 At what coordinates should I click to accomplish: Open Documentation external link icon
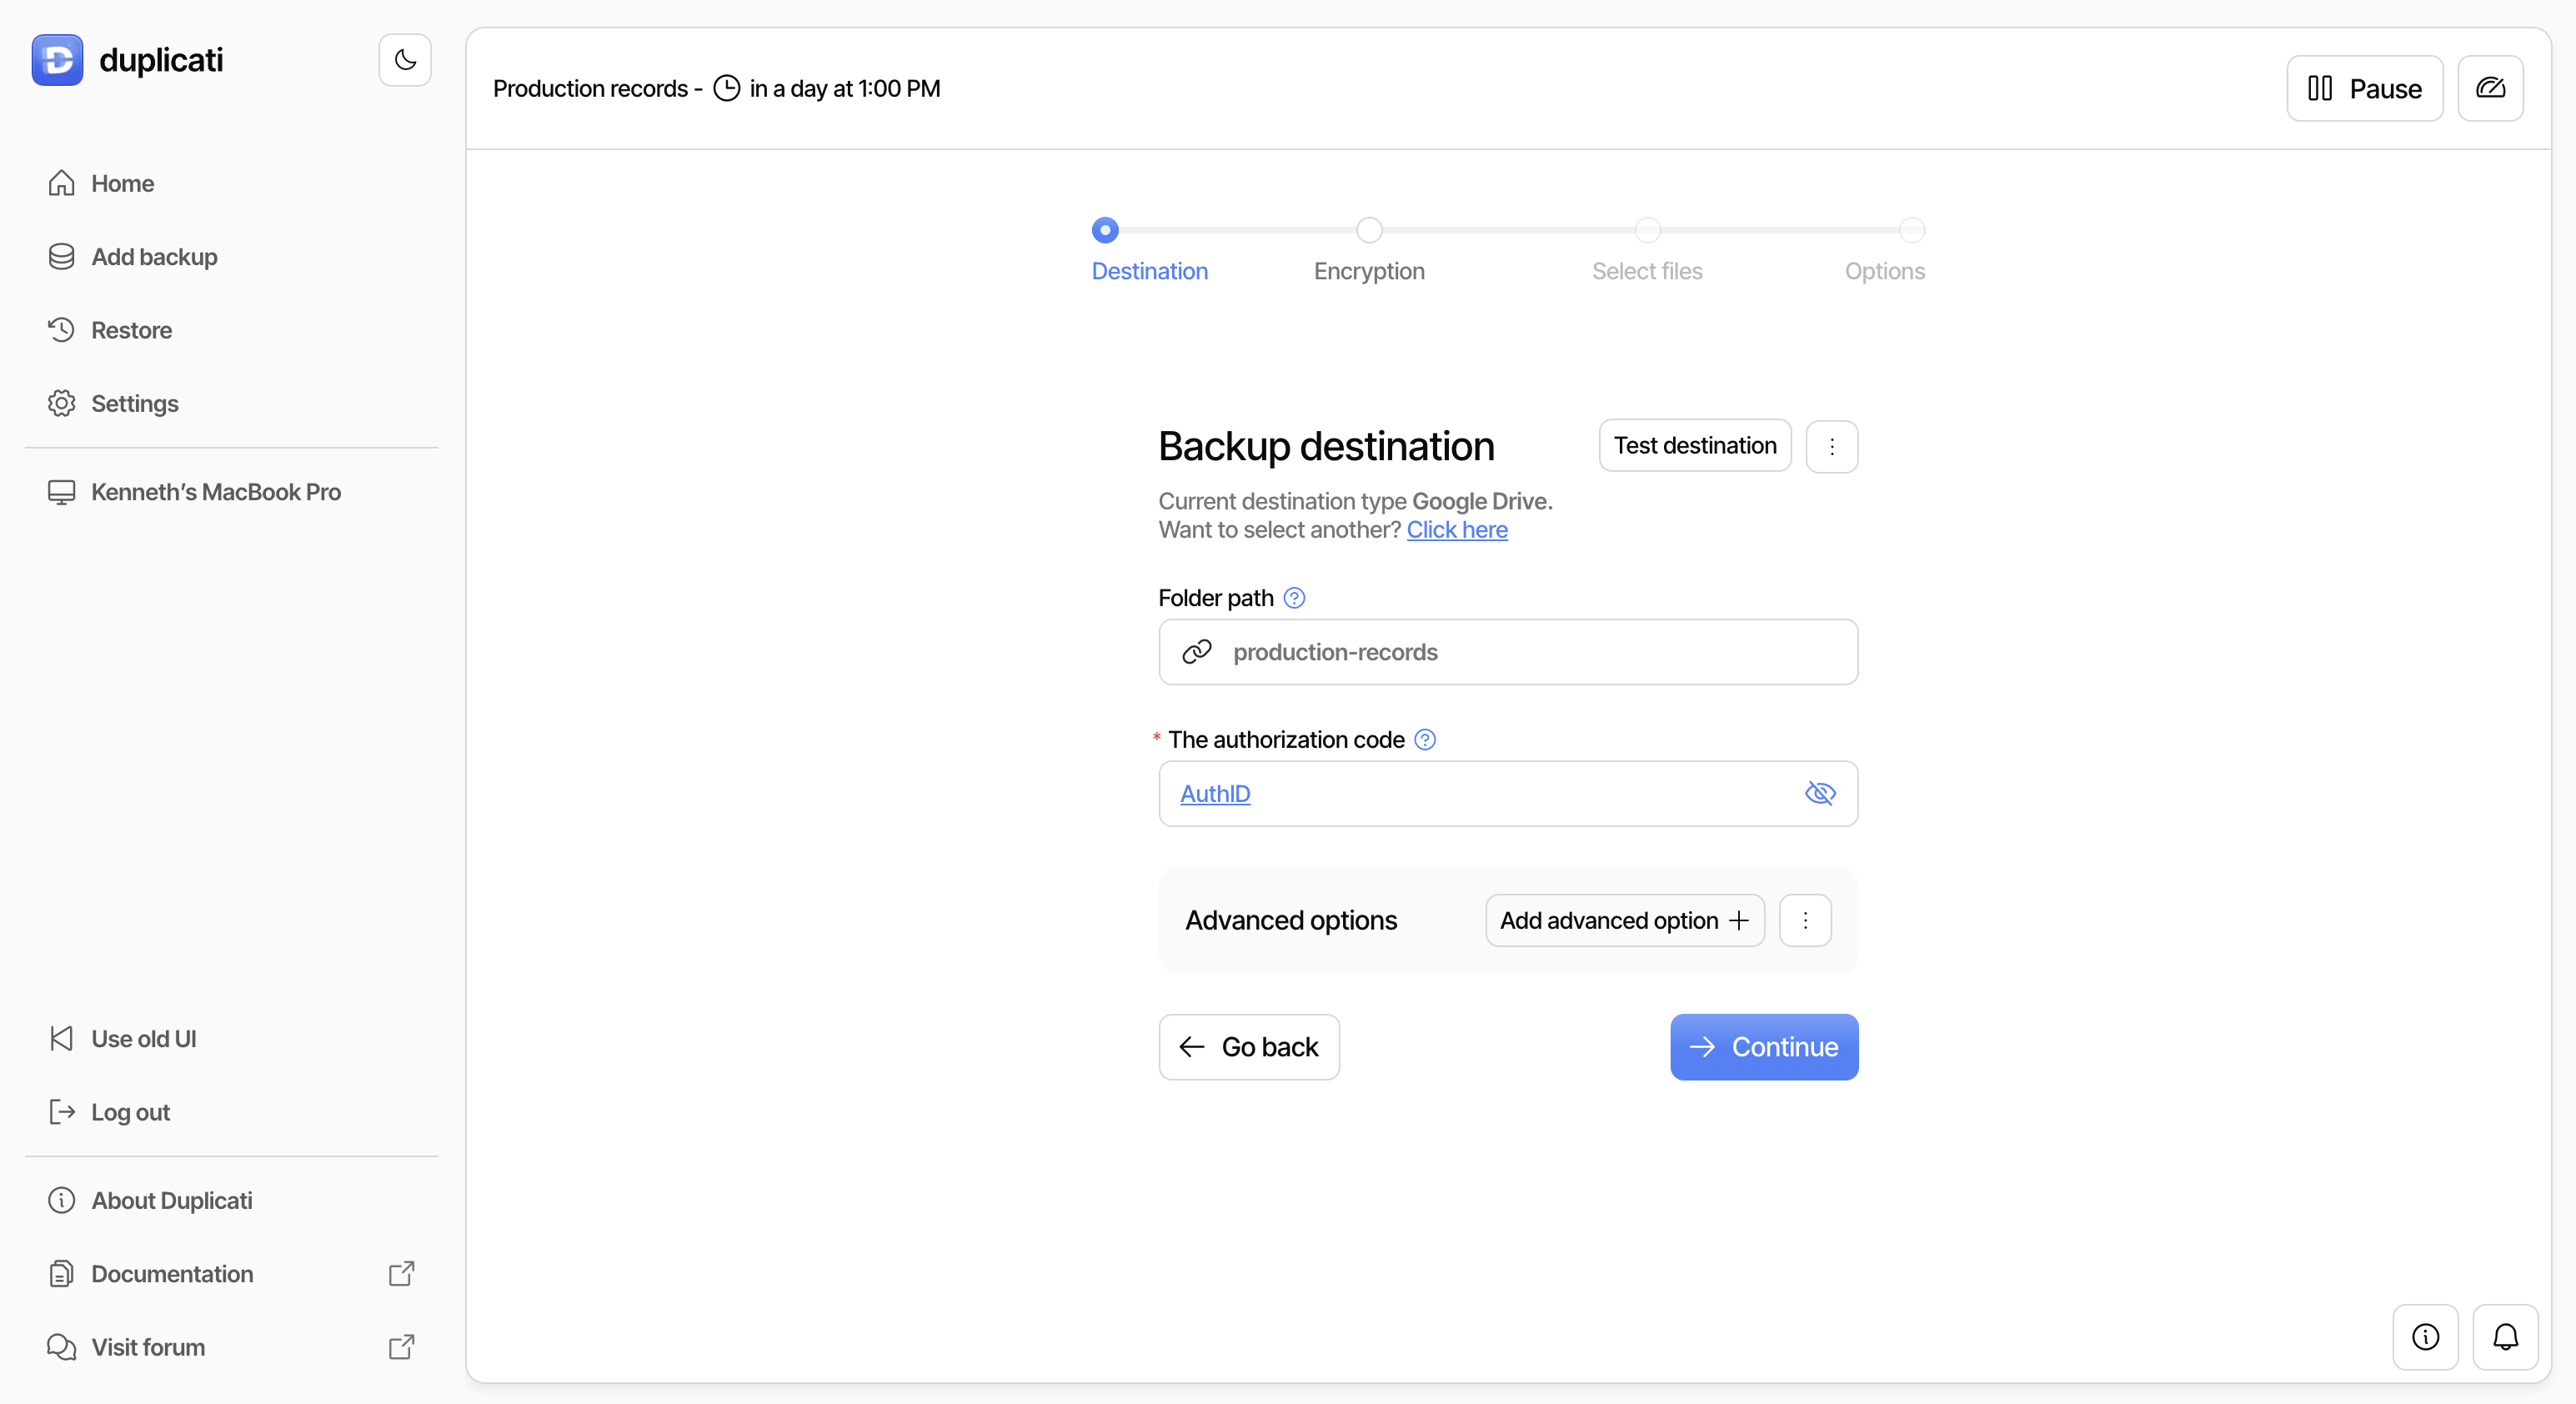pyautogui.click(x=401, y=1273)
